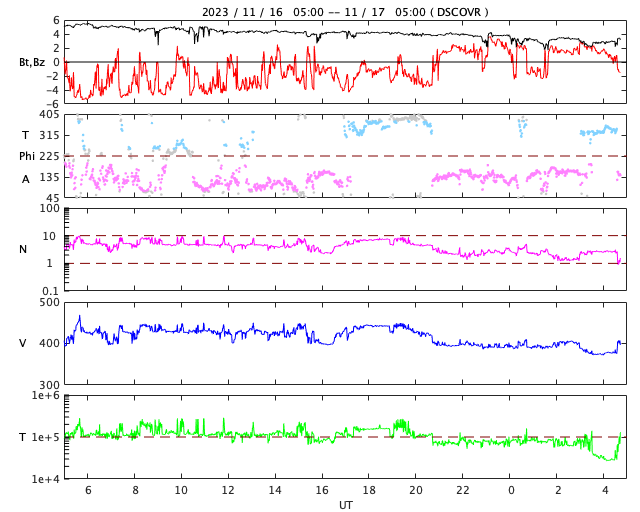Click the 'V' velocity panel label
Image resolution: width=640 pixels, height=512 pixels.
coord(23,343)
